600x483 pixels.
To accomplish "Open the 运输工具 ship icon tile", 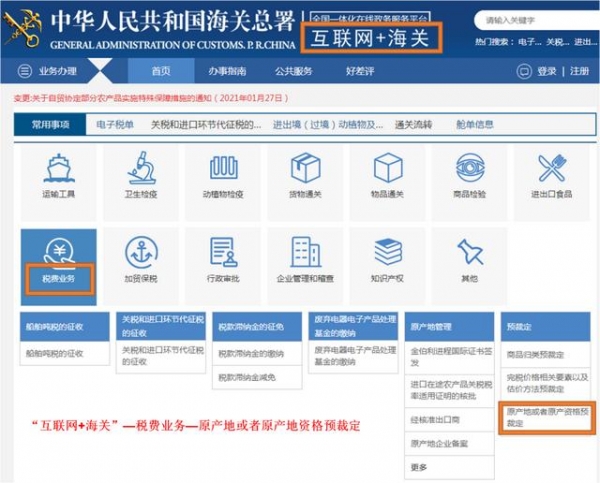I will click(58, 170).
